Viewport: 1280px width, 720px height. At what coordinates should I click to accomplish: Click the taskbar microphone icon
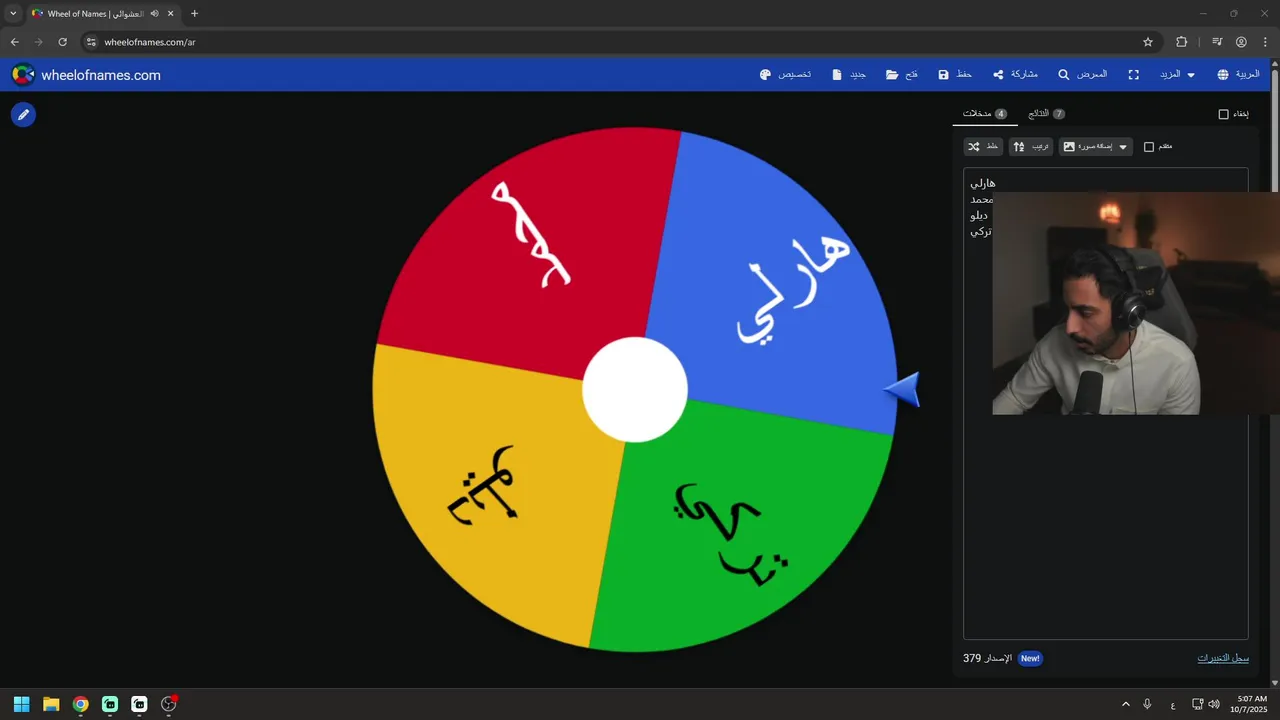point(1147,704)
